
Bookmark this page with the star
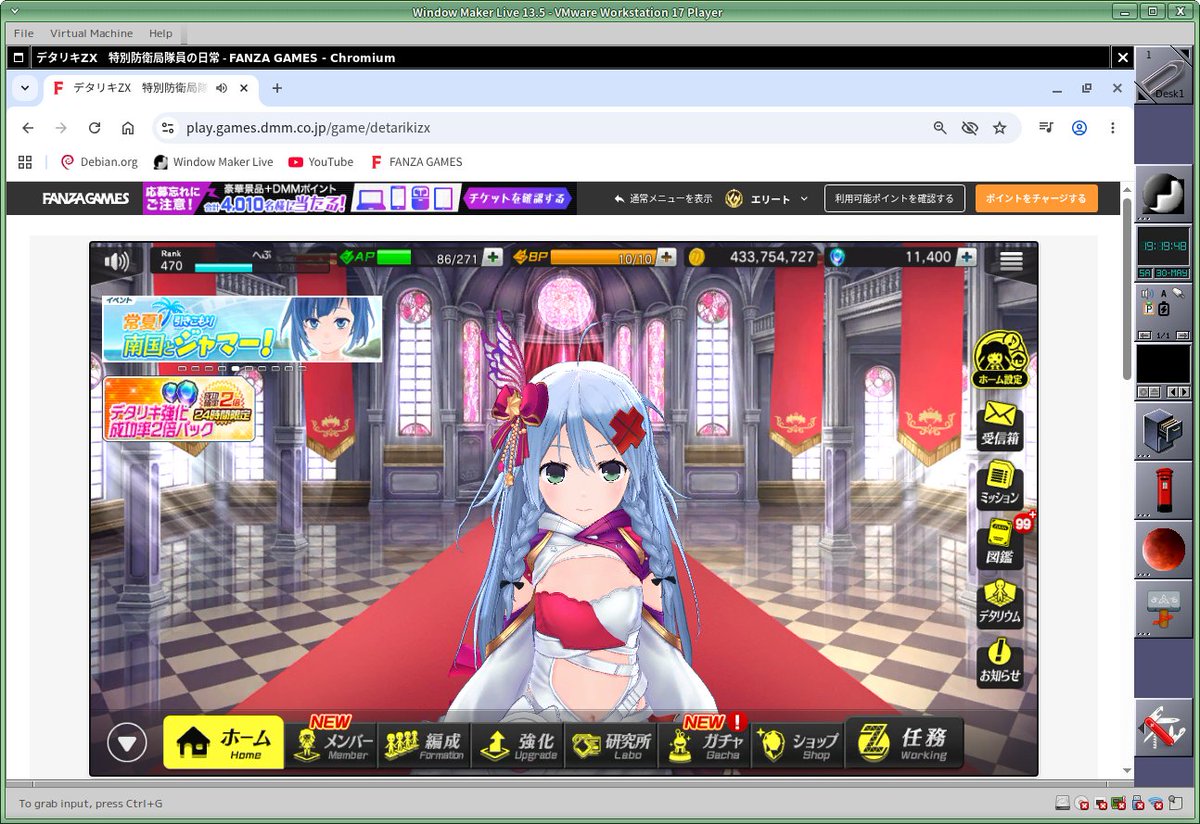(x=999, y=128)
